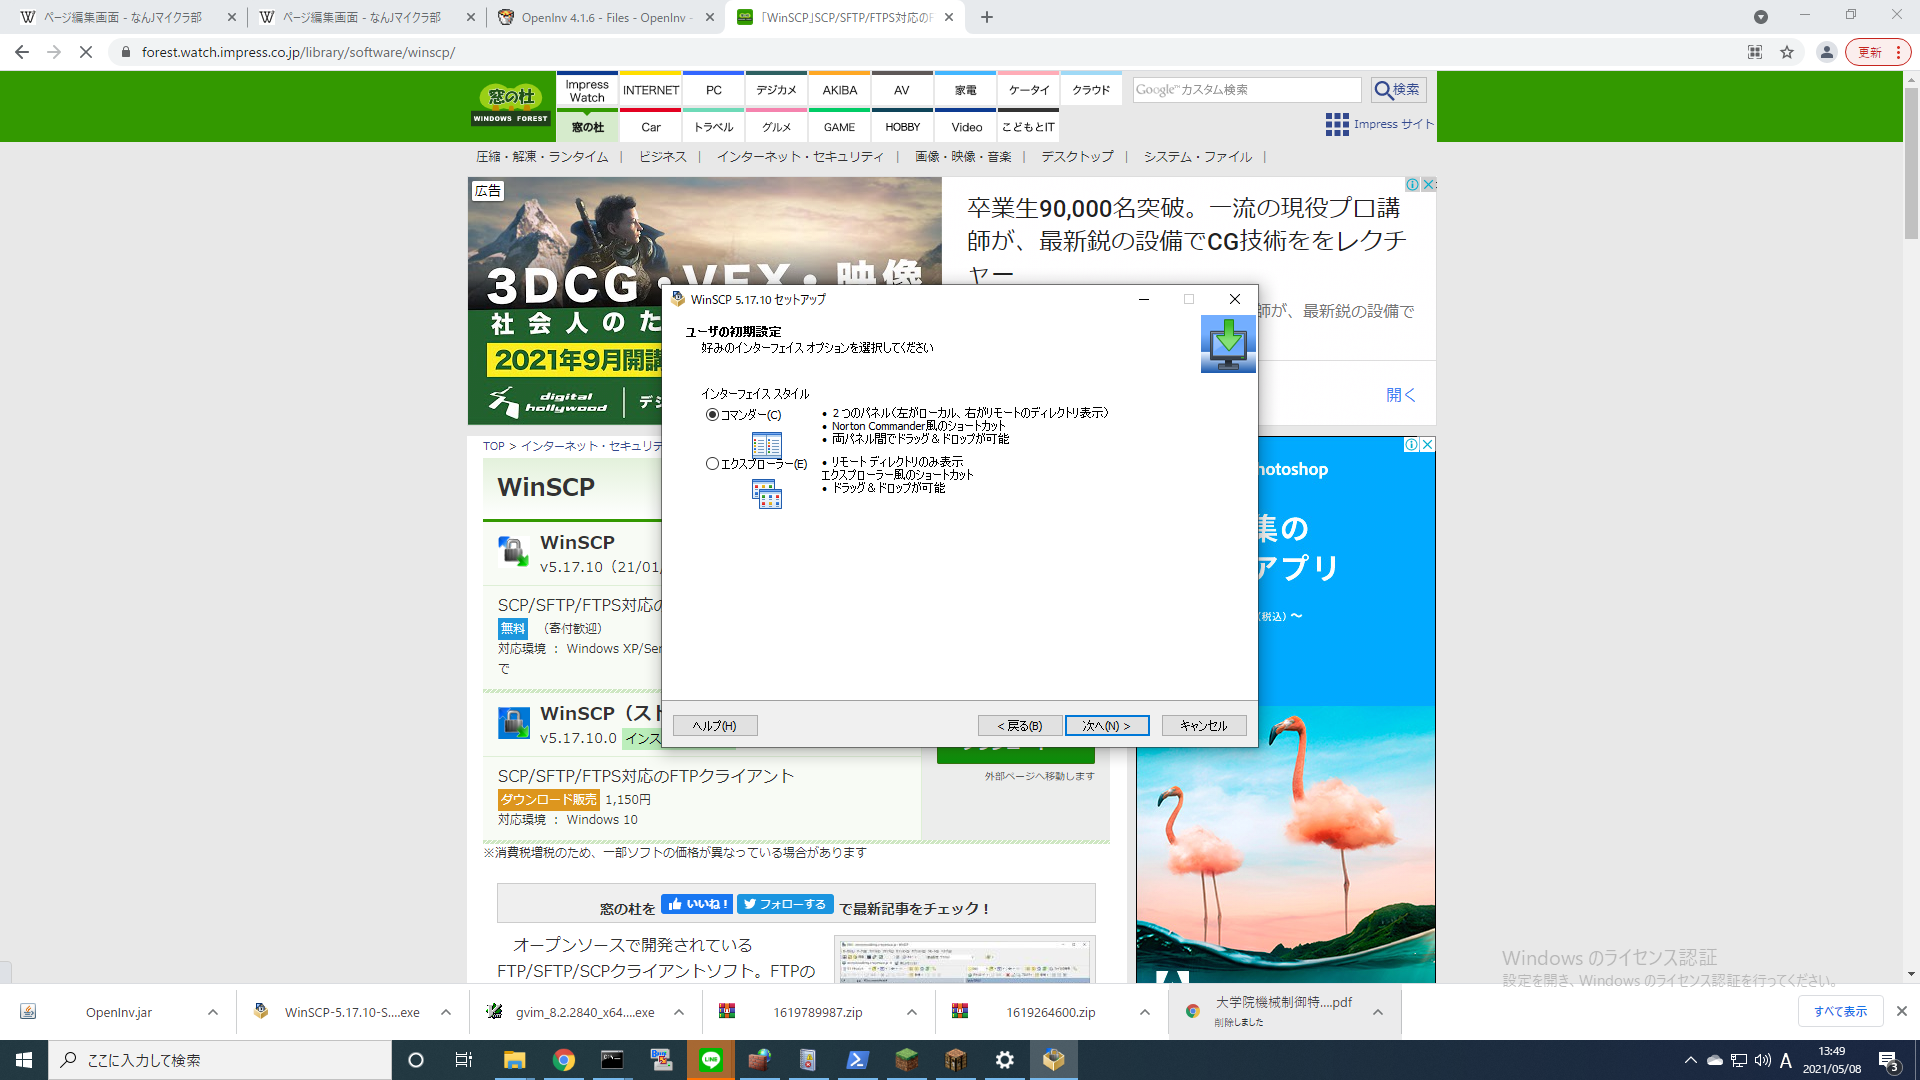
Task: Click the Commander two-panel layout icon
Action: [x=767, y=445]
